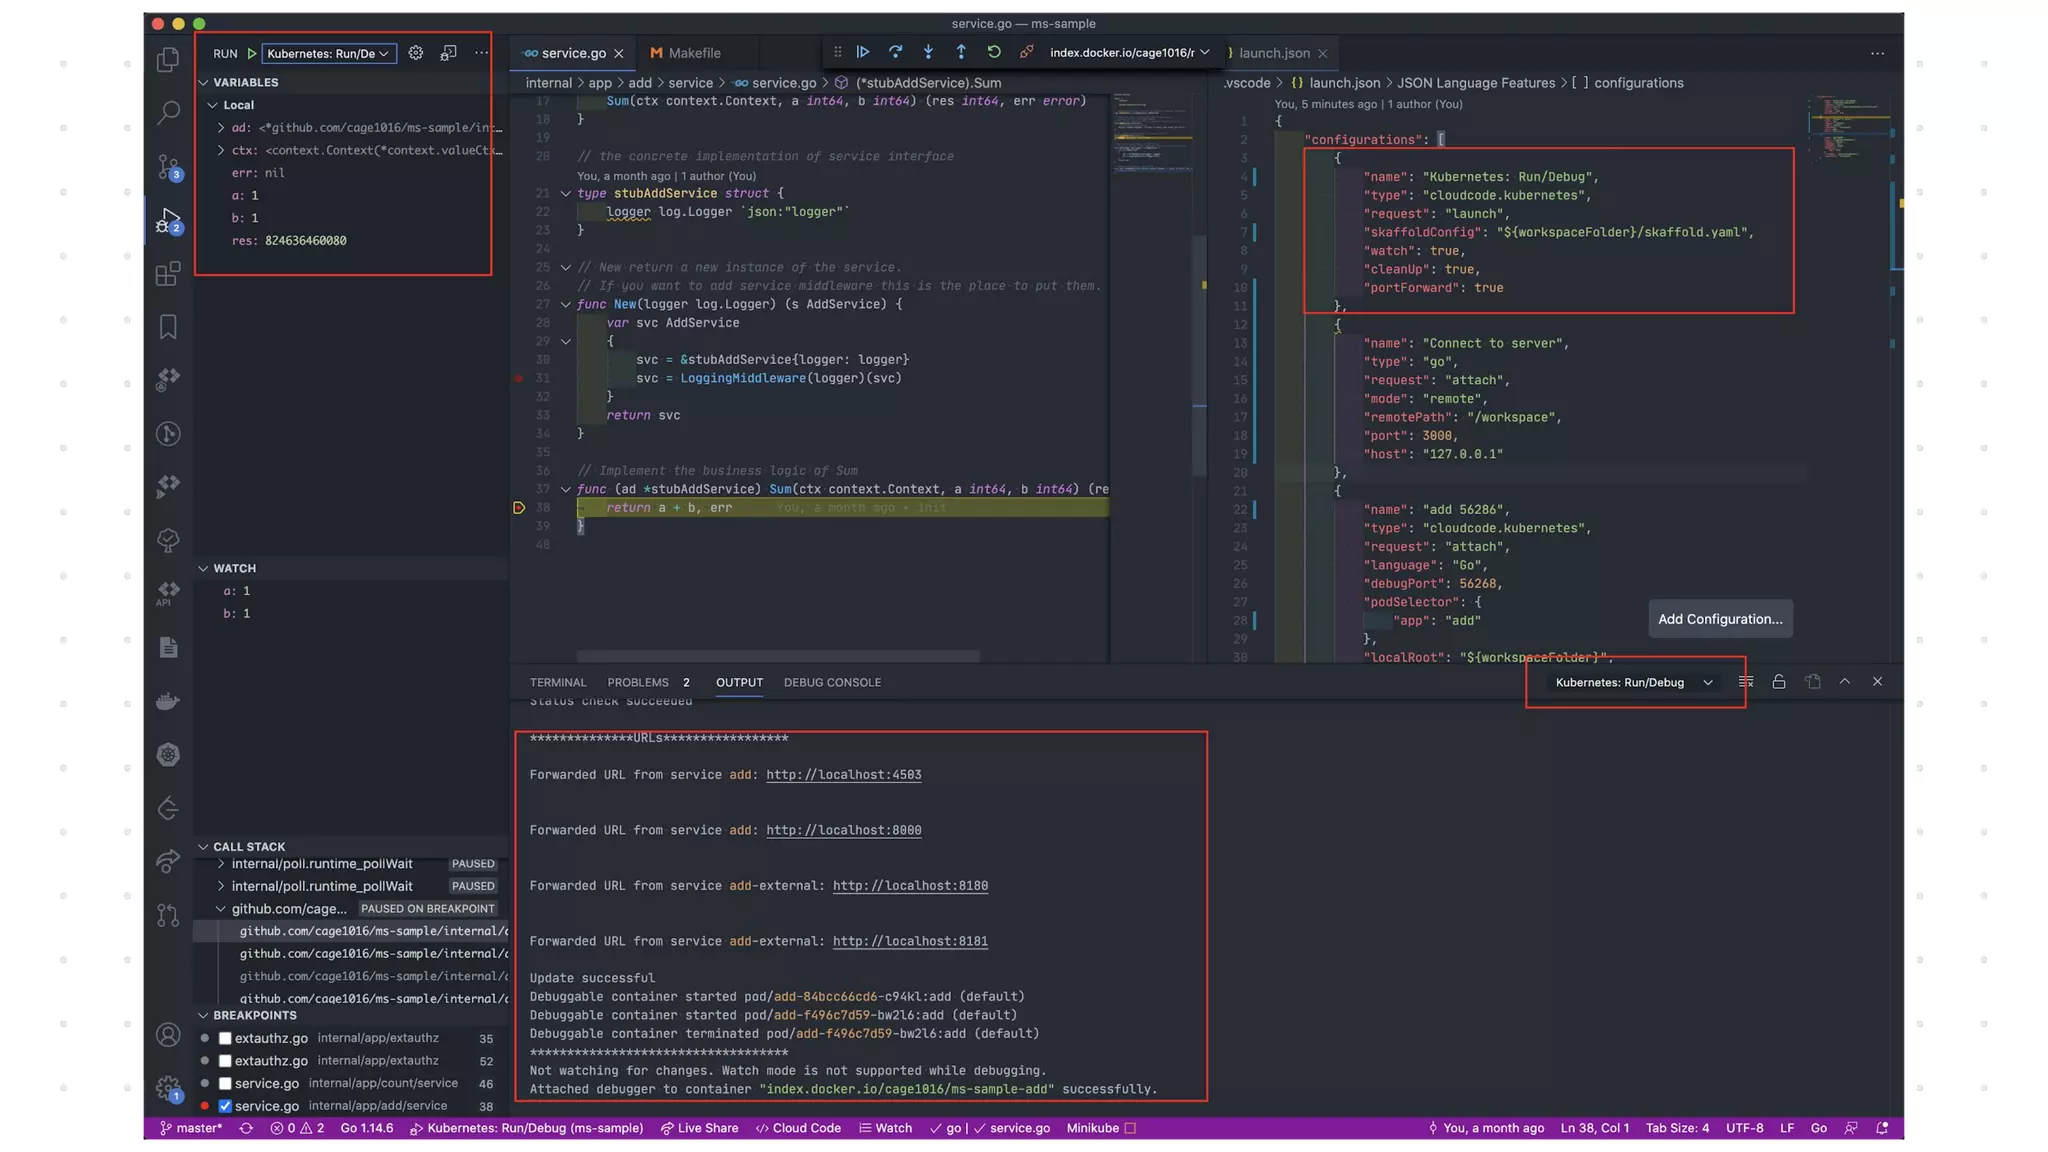Viewport: 2048px width, 1152px height.
Task: Open the Kubernetes Run/Debug configuration dropdown
Action: coord(328,53)
